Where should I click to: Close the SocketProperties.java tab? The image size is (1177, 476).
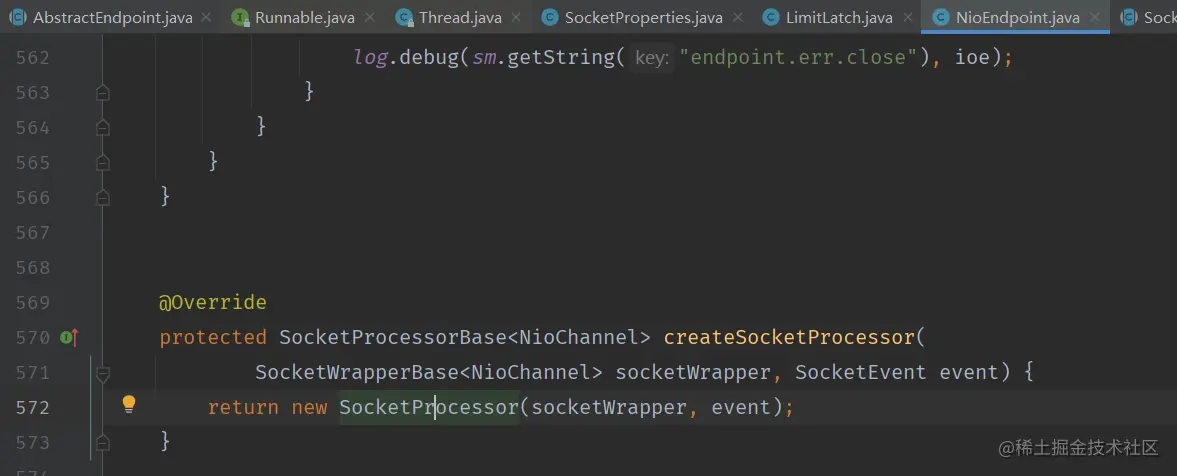click(x=738, y=18)
